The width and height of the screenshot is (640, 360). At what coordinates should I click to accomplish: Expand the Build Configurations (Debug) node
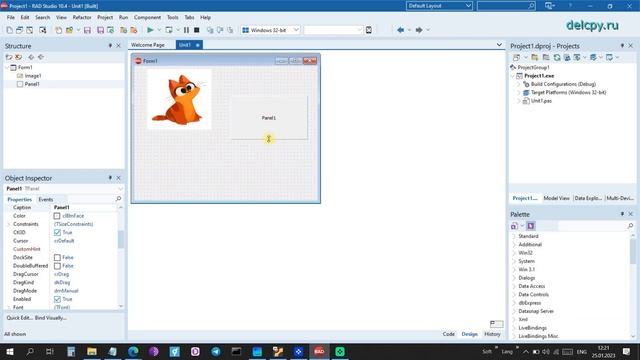coord(519,84)
